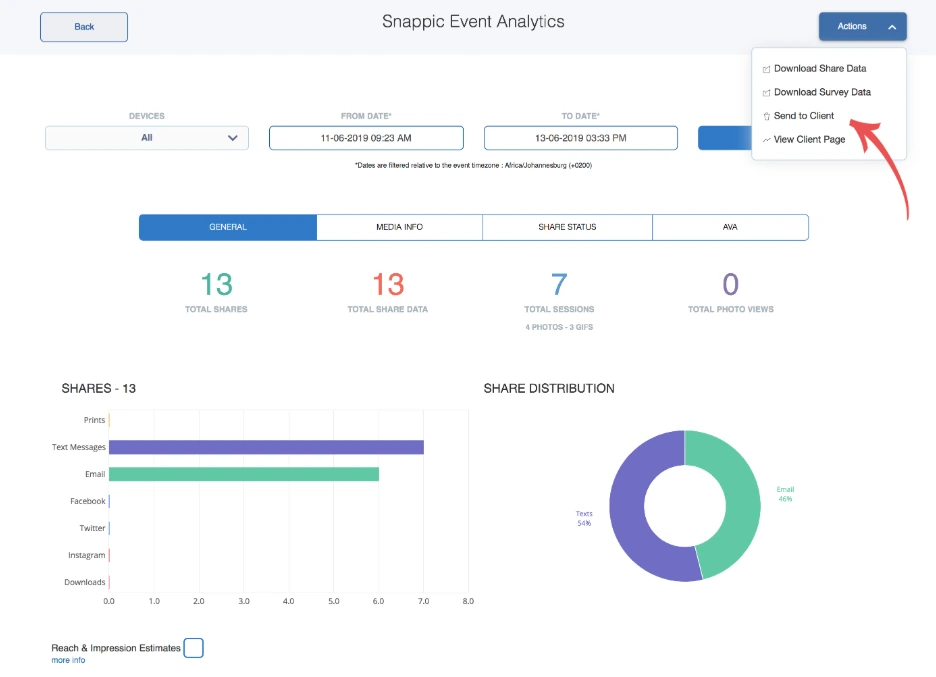The width and height of the screenshot is (936, 677).
Task: Click the Text Messages bar in chart
Action: (266, 447)
